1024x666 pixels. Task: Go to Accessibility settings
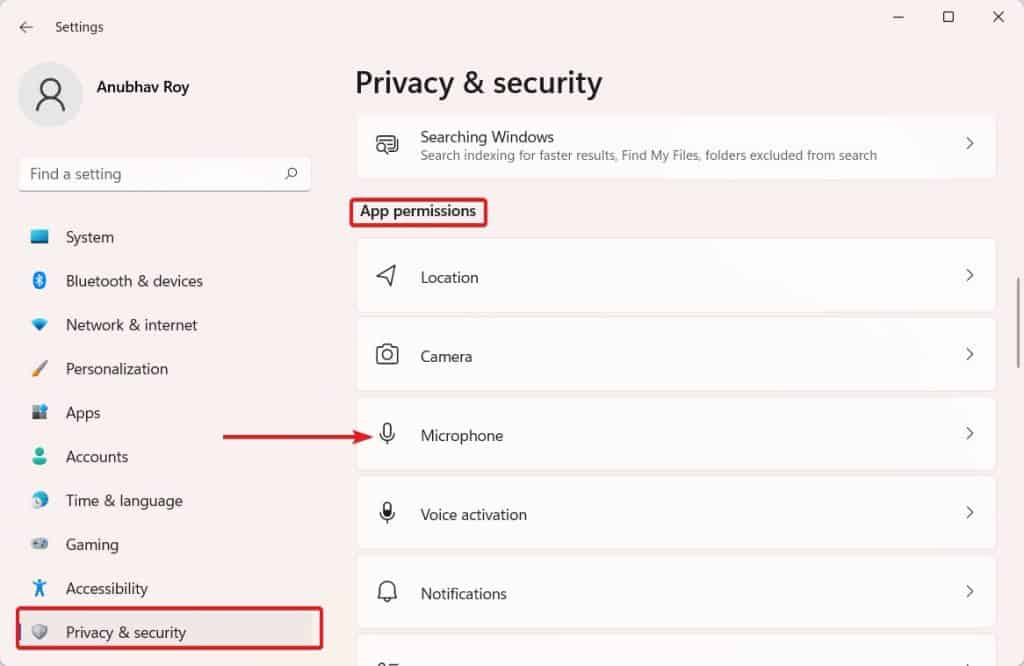click(106, 588)
